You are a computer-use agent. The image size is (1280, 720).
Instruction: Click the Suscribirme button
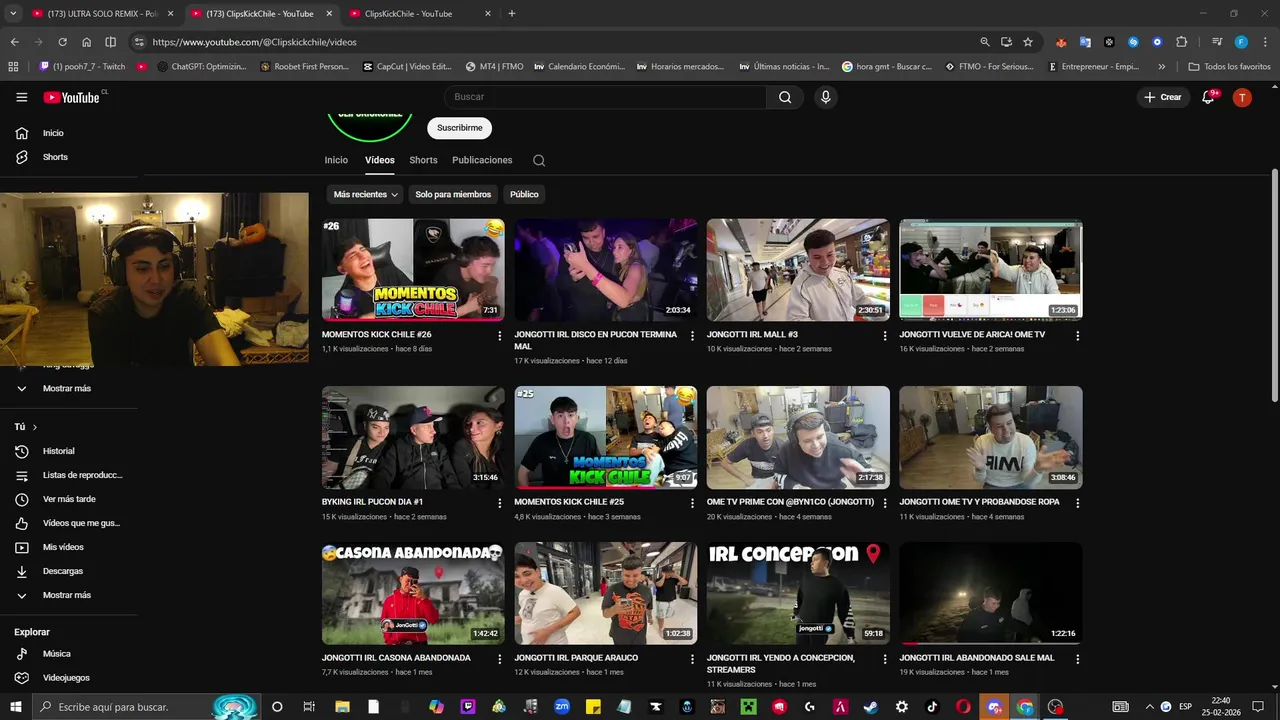tap(459, 128)
